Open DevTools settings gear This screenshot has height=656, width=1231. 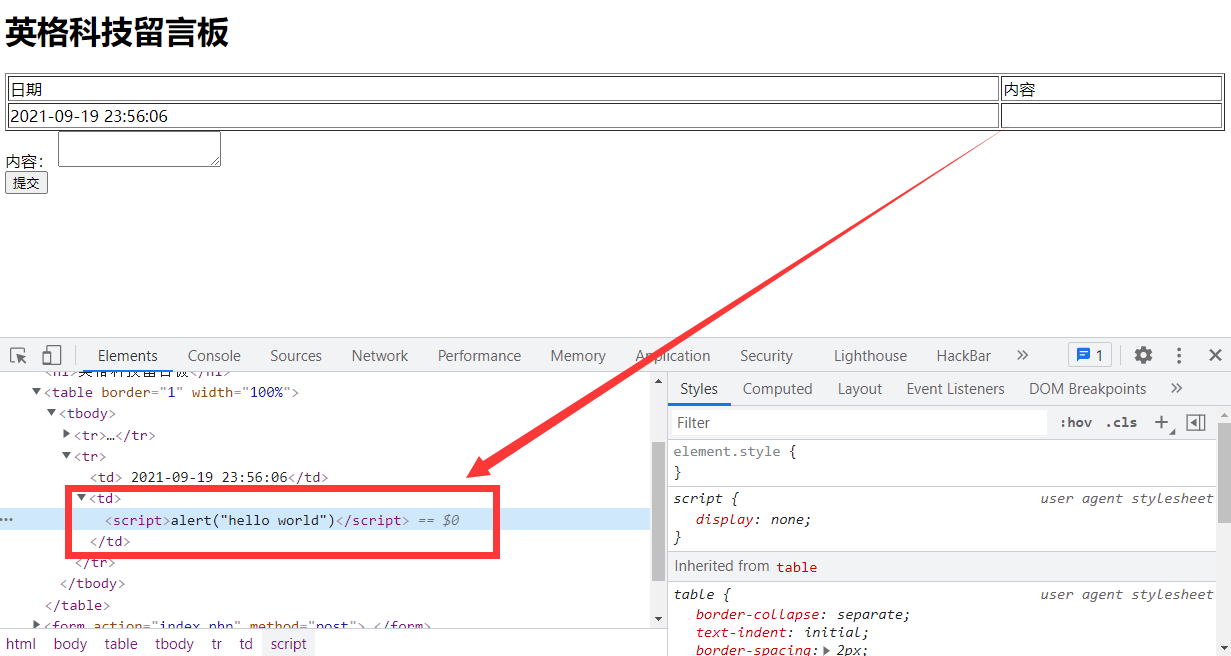coord(1143,355)
